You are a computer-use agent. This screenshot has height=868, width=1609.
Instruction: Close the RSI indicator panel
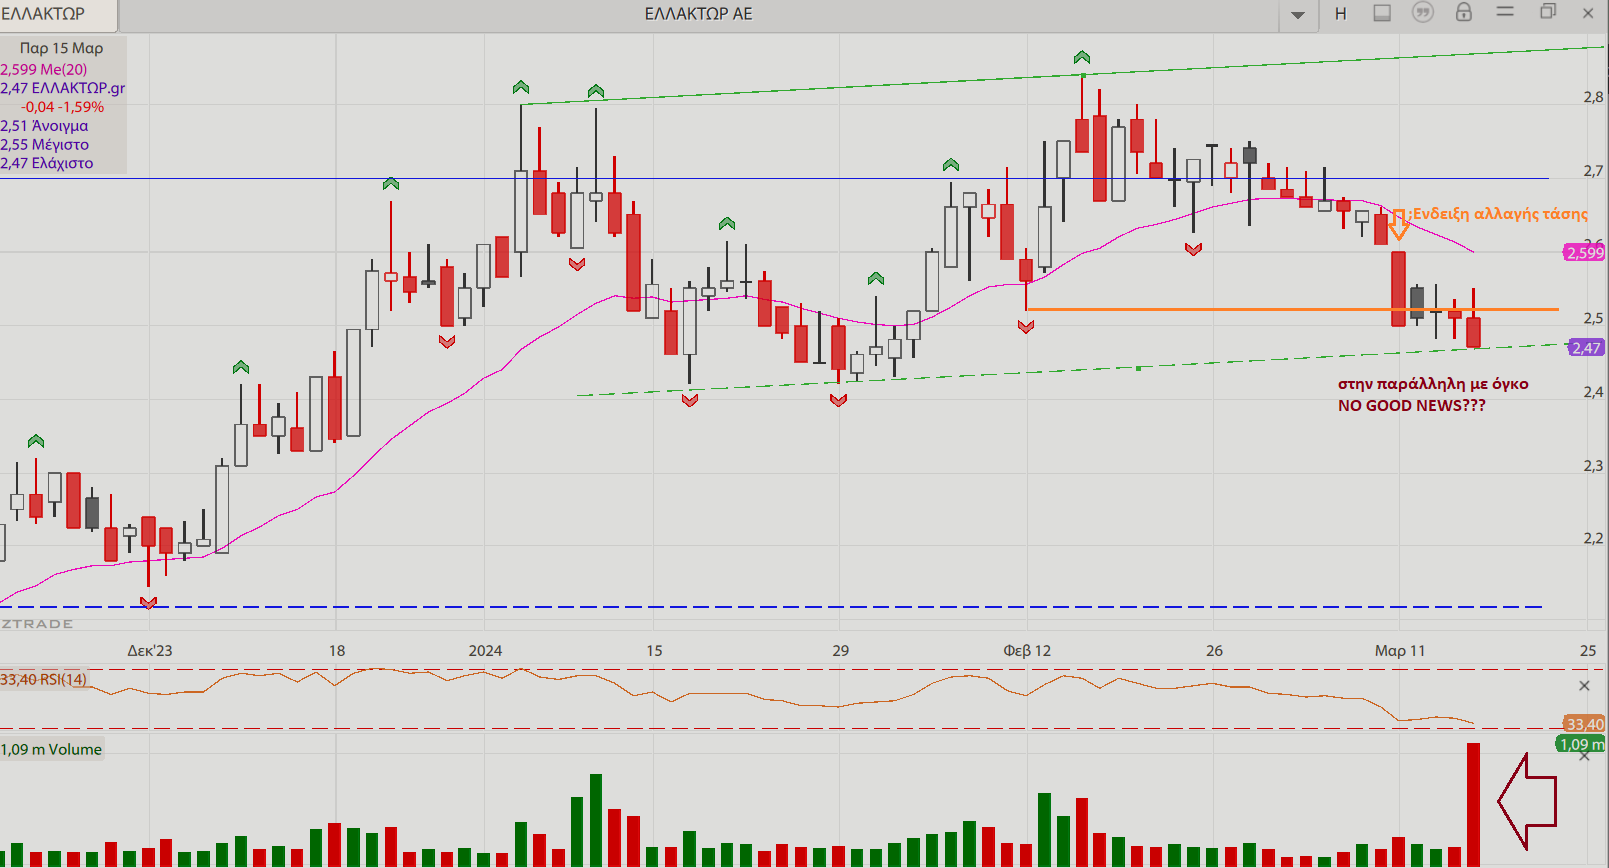pyautogui.click(x=1584, y=685)
